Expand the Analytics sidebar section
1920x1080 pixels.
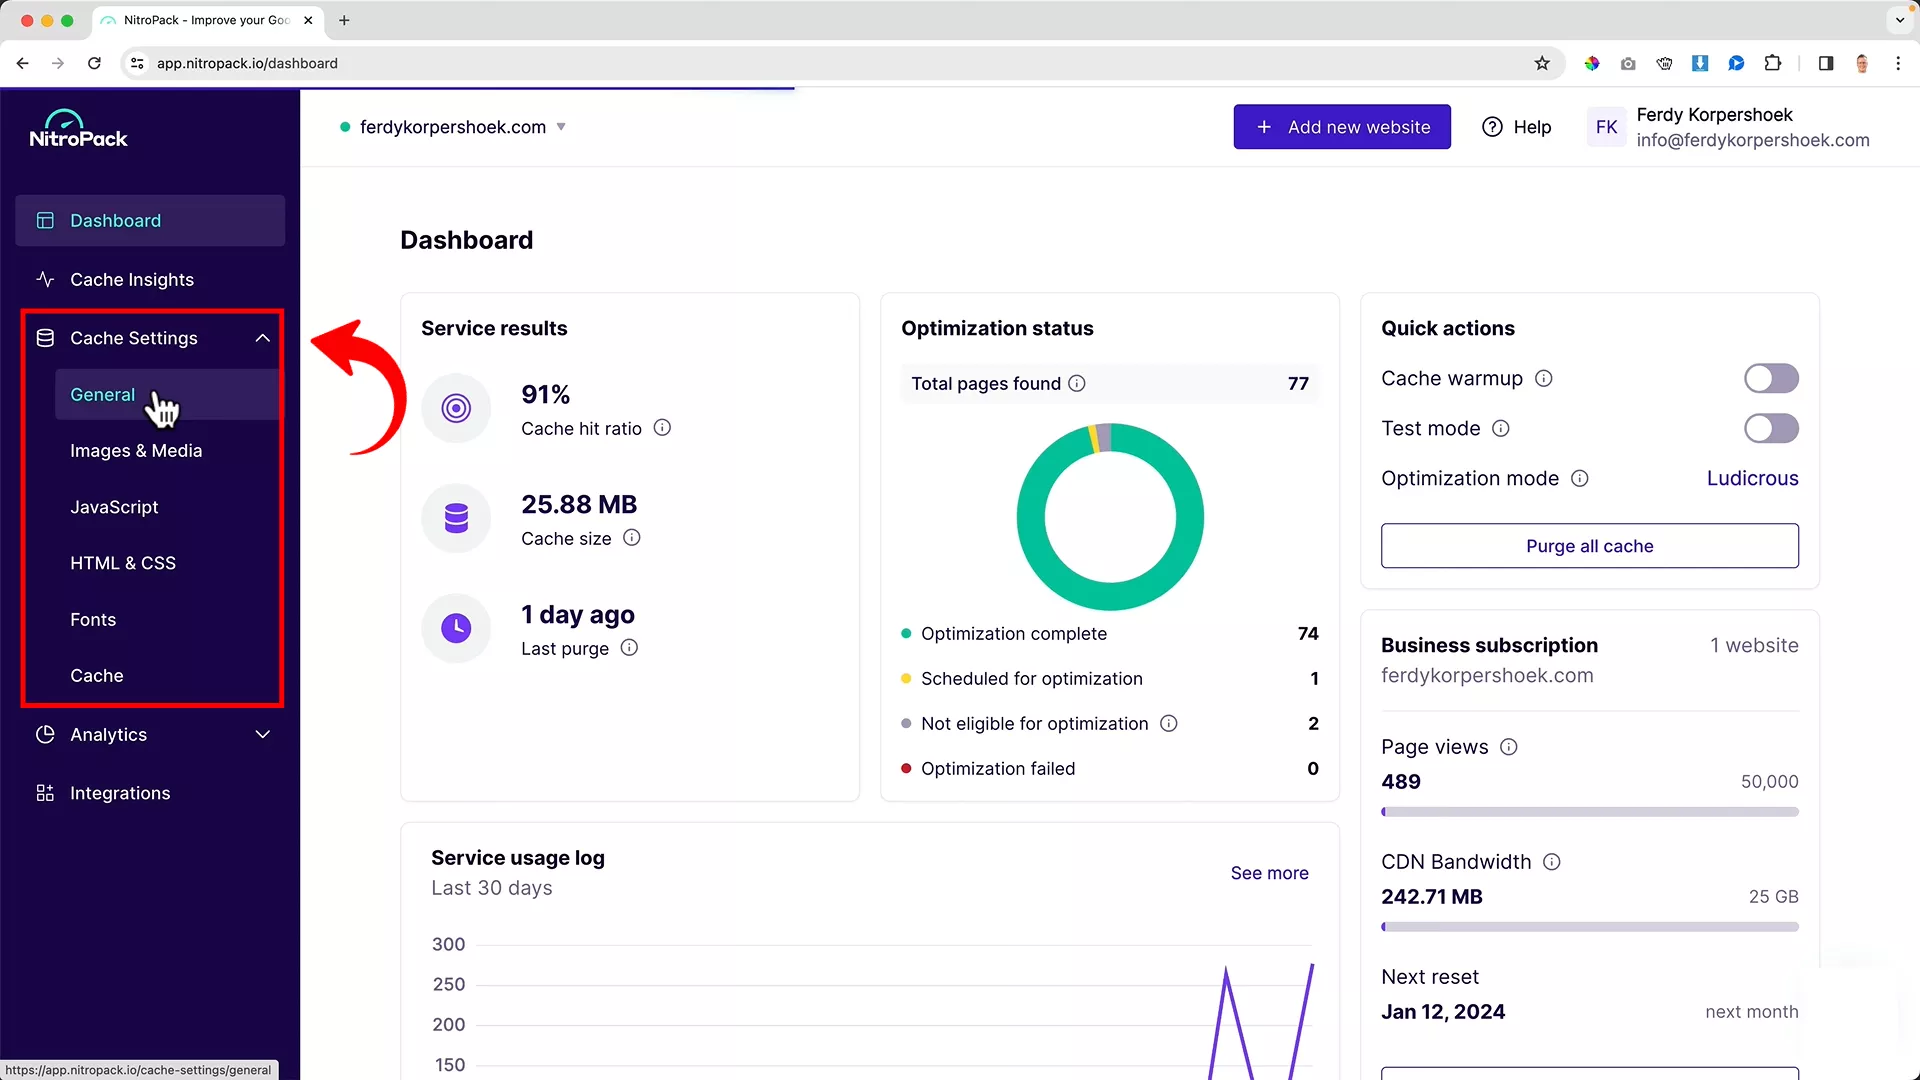pyautogui.click(x=263, y=735)
